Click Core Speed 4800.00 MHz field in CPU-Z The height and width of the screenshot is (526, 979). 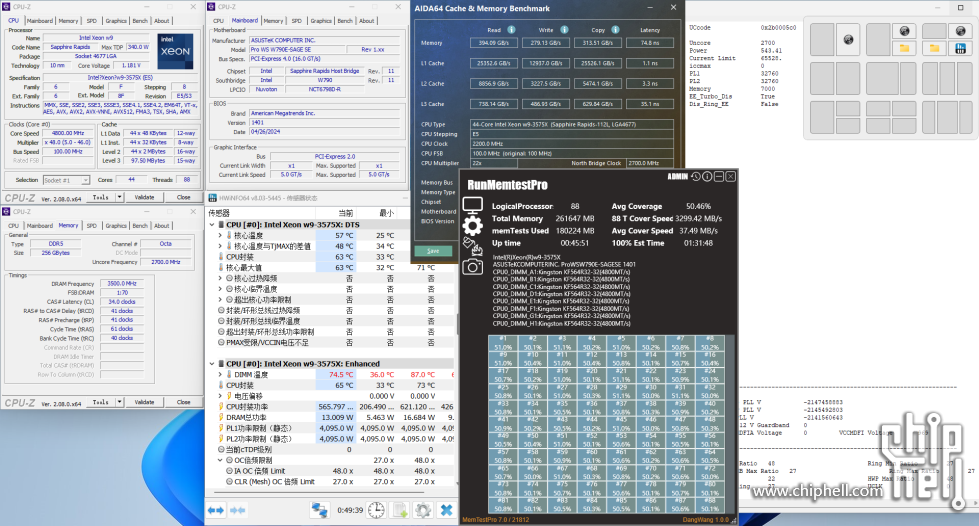tap(67, 133)
